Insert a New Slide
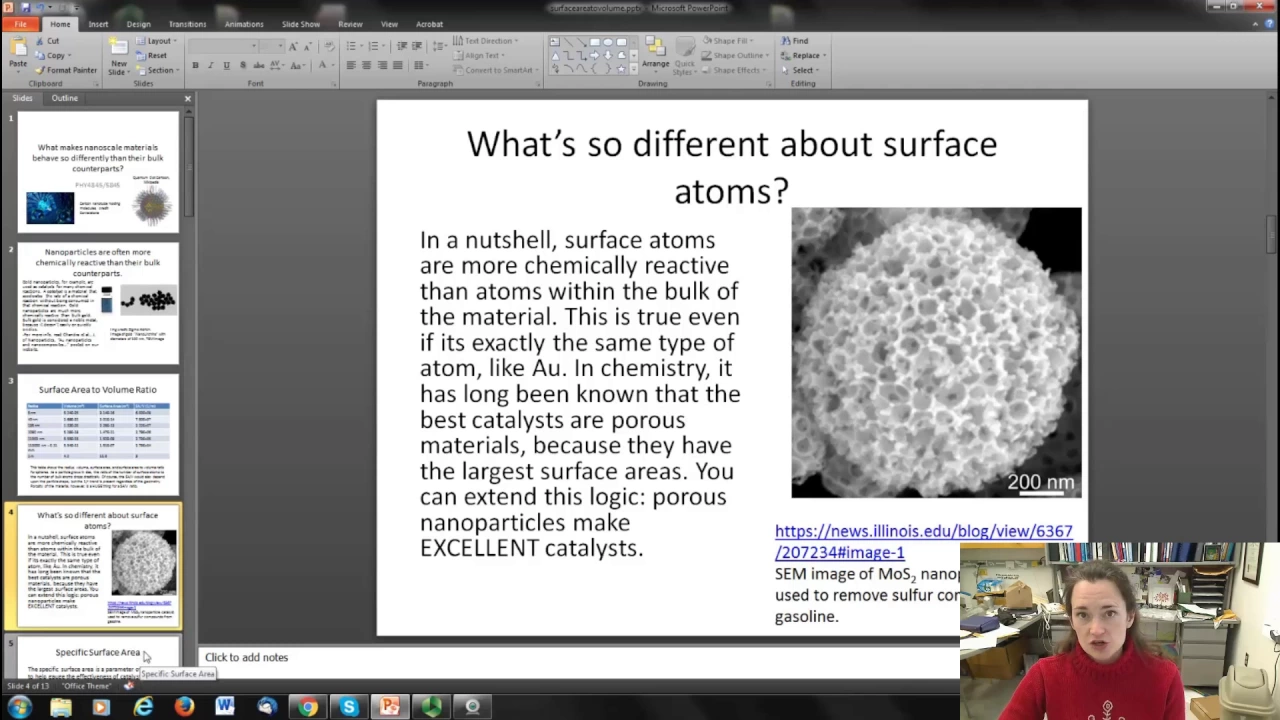Image resolution: width=1280 pixels, height=720 pixels. tap(118, 57)
